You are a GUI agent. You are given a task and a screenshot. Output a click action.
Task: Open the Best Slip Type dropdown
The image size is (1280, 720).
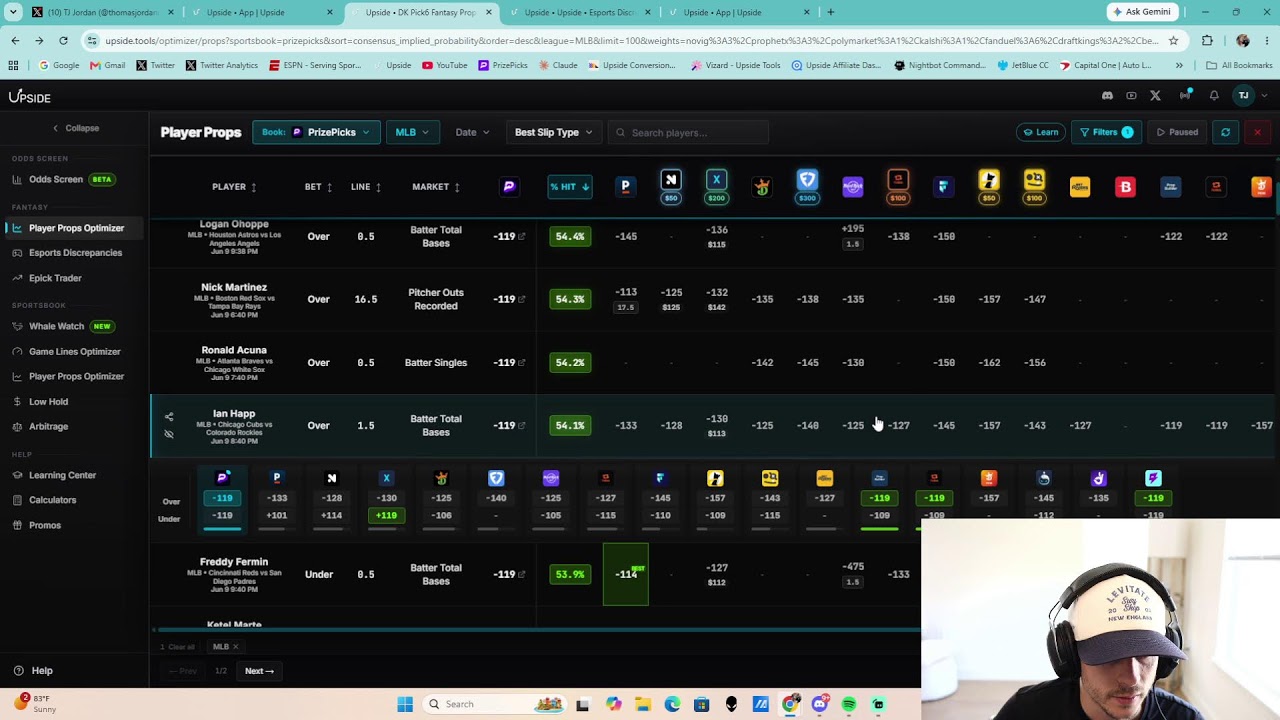[x=553, y=132]
